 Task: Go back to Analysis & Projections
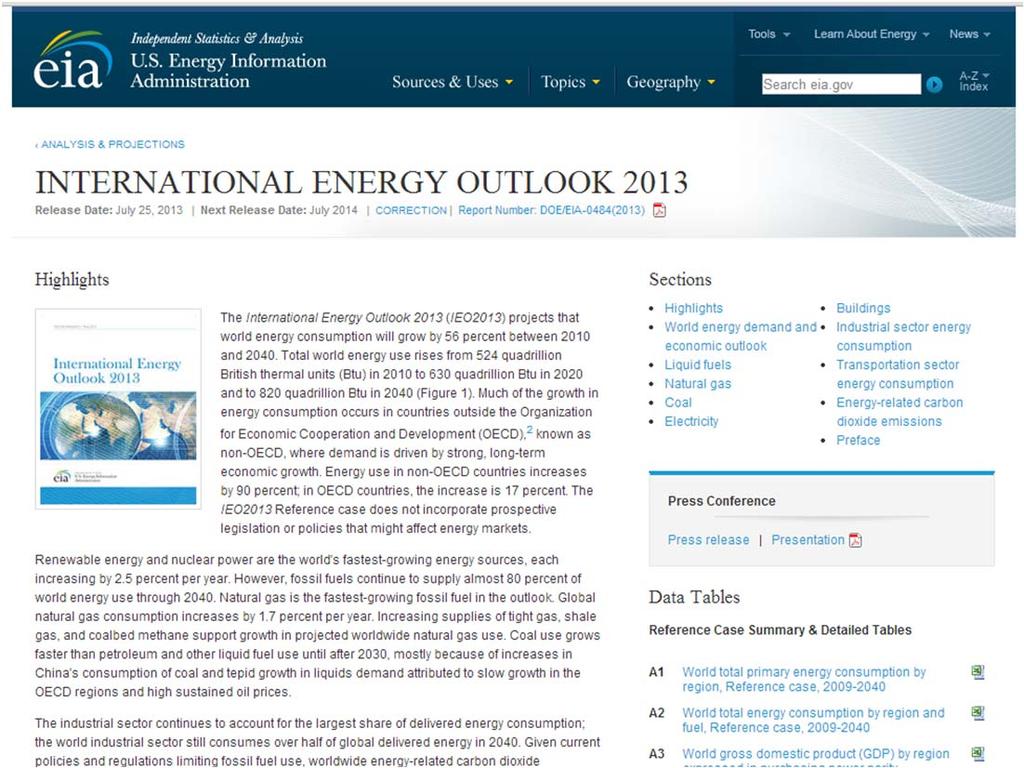pyautogui.click(x=110, y=144)
